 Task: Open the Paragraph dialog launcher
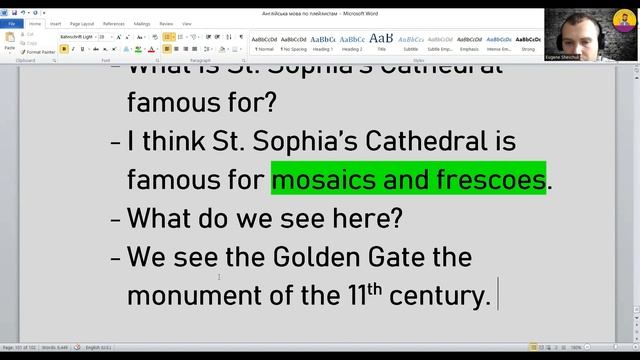pos(244,60)
